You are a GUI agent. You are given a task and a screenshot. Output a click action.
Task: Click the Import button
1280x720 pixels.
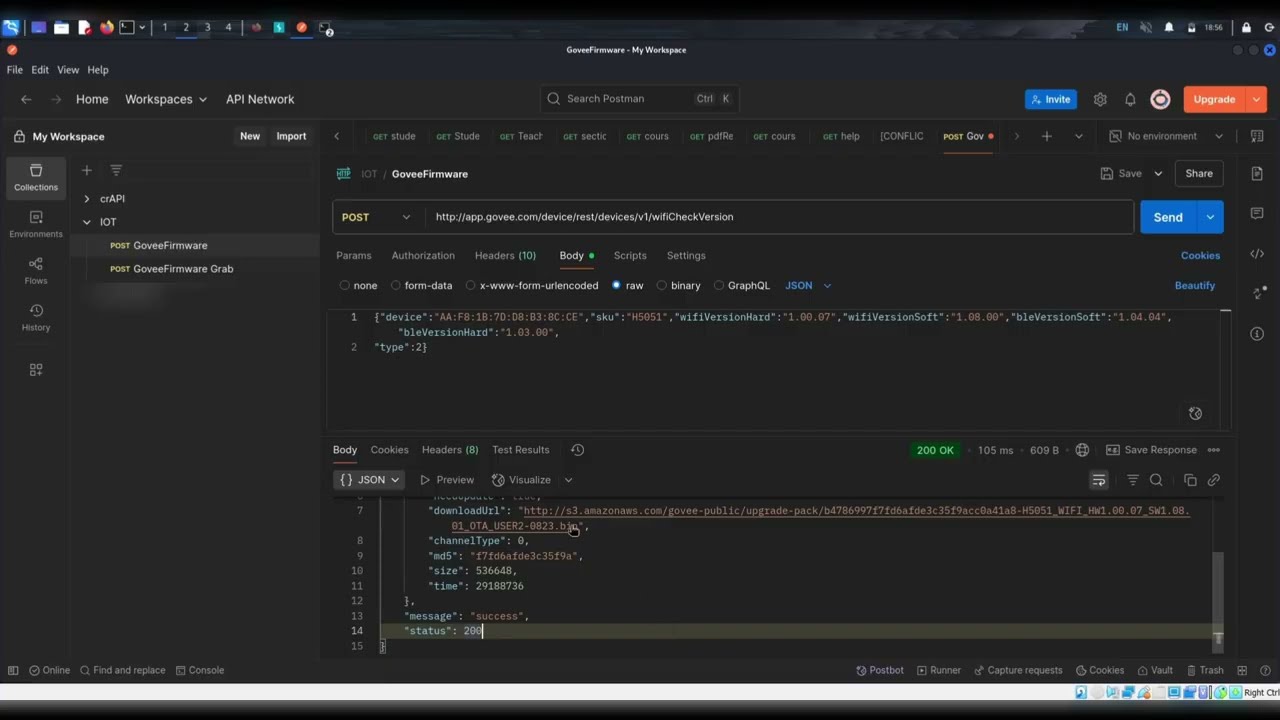tap(291, 136)
